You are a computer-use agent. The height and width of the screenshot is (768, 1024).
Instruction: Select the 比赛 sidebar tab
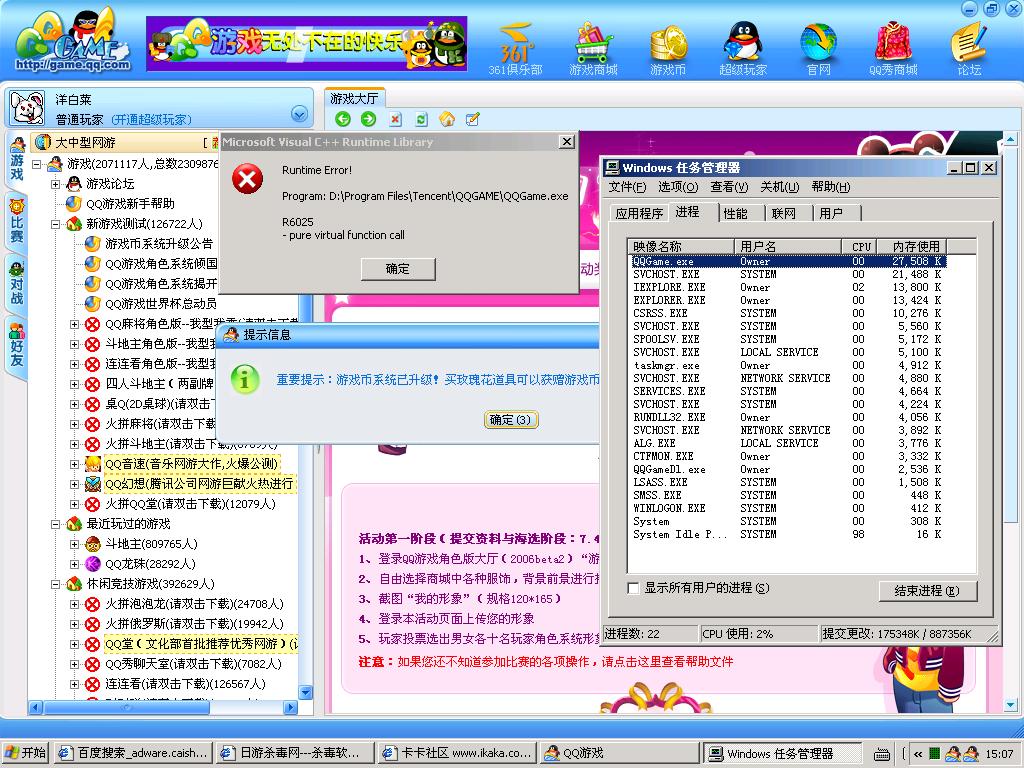point(16,221)
